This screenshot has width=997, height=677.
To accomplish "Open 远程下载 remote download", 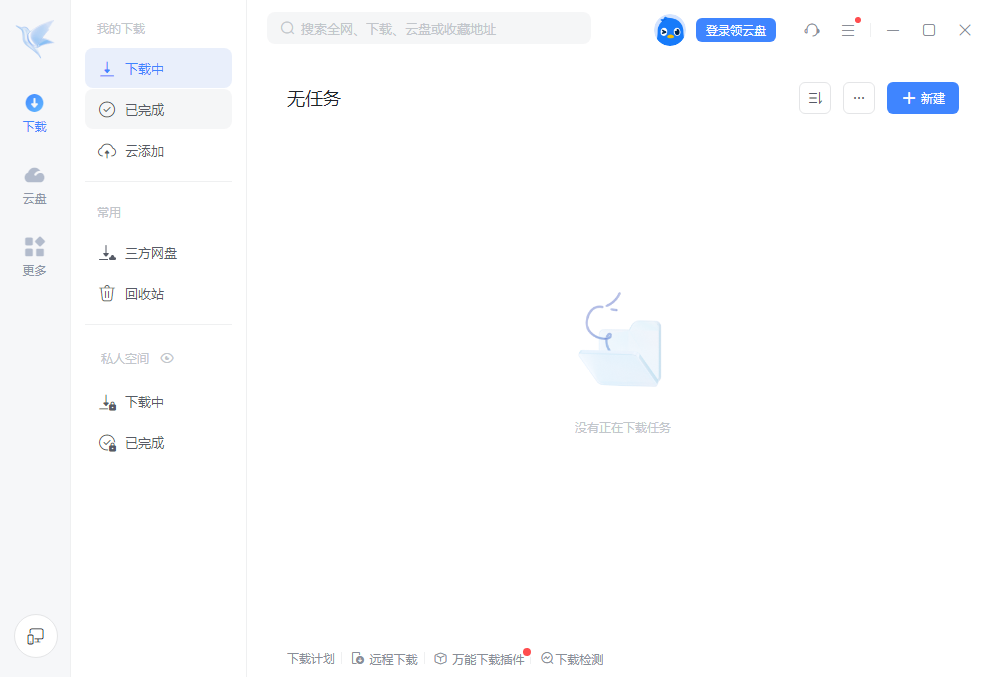I will pos(385,659).
